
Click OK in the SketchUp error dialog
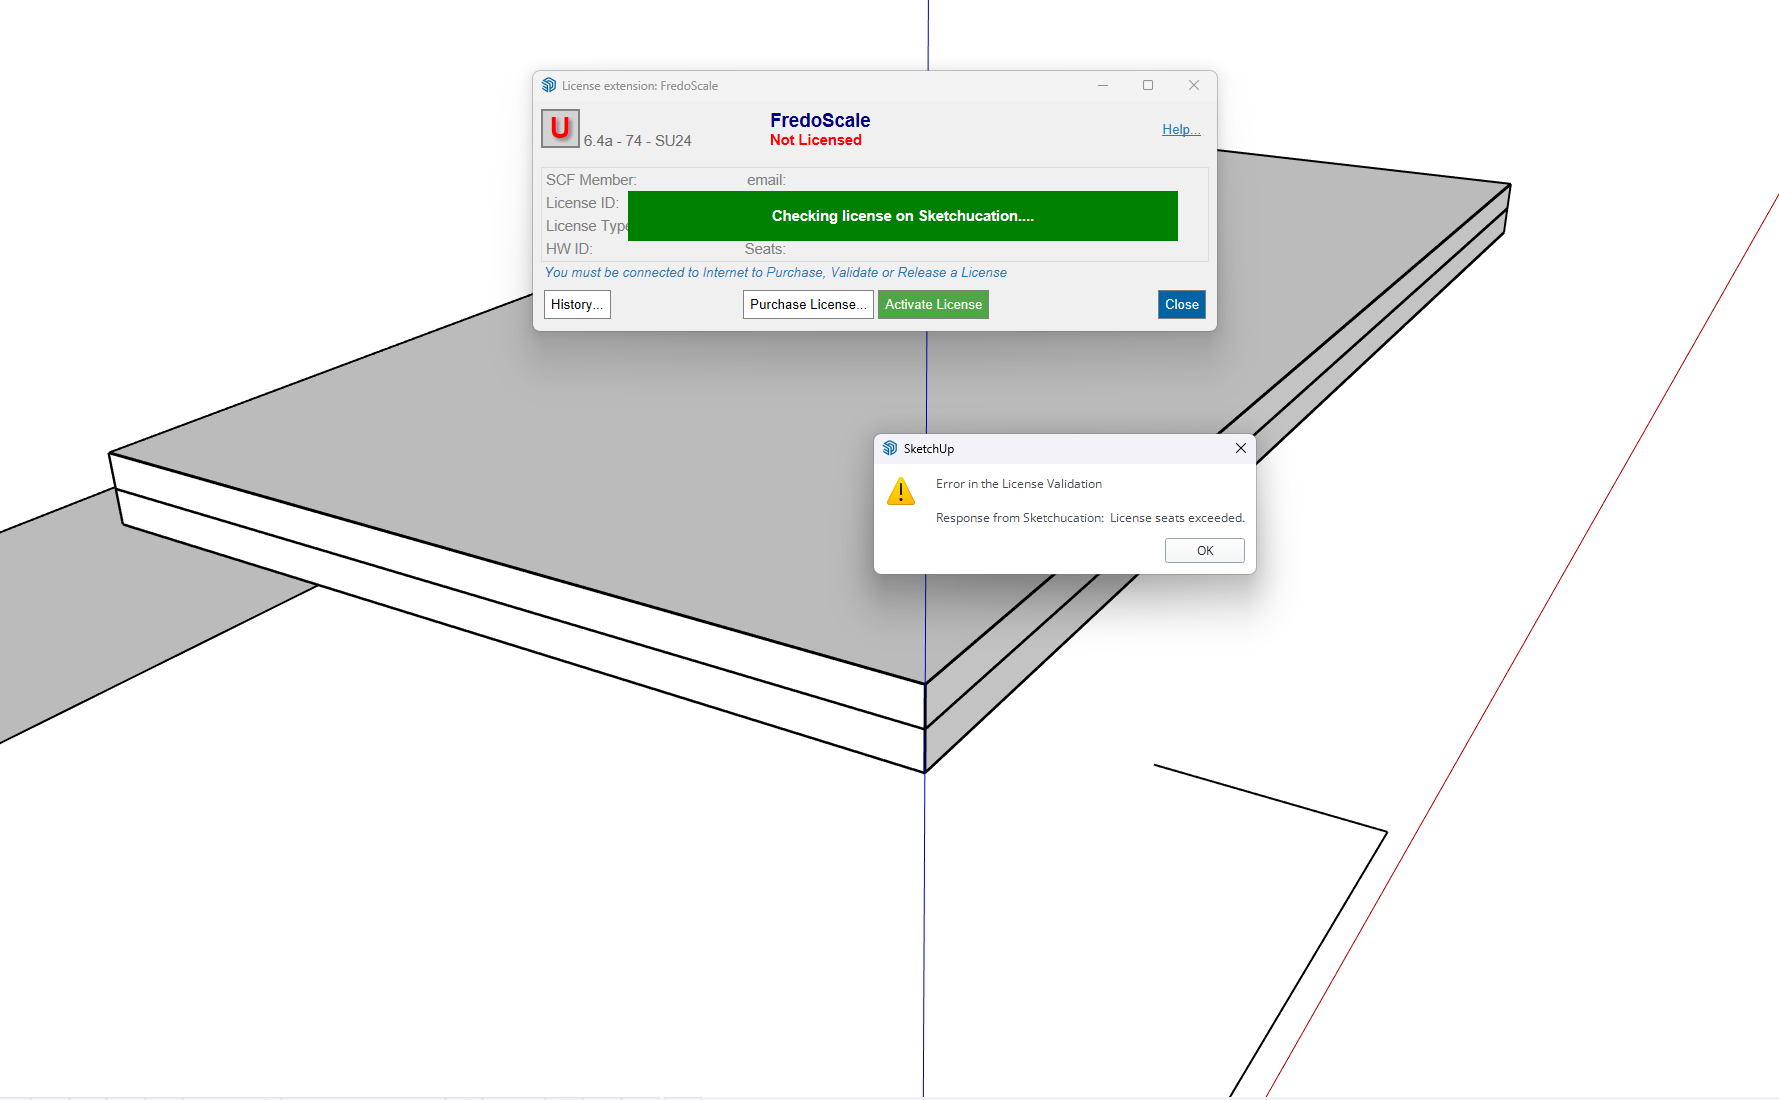click(x=1204, y=551)
